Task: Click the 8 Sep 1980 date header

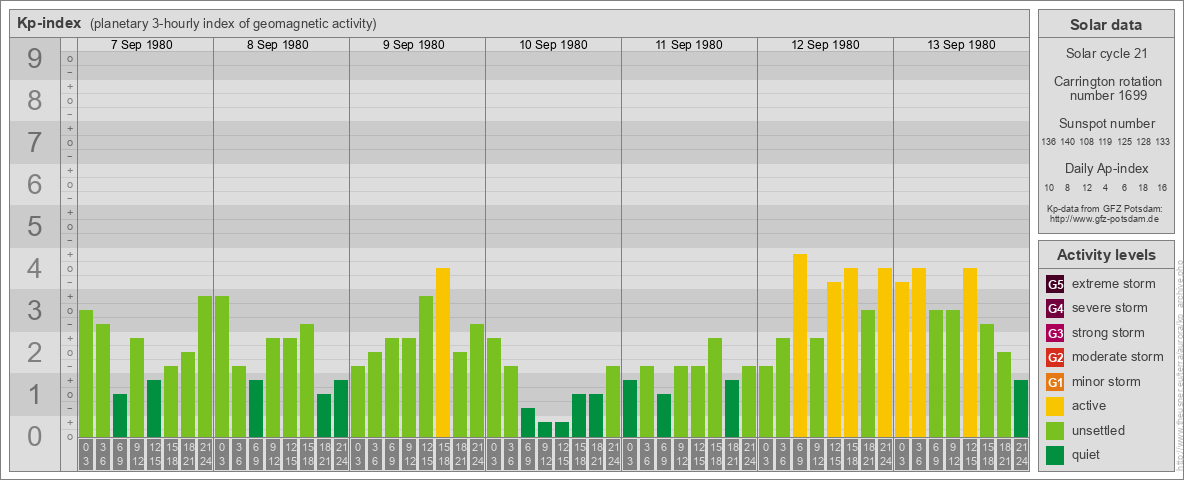Action: 278,45
